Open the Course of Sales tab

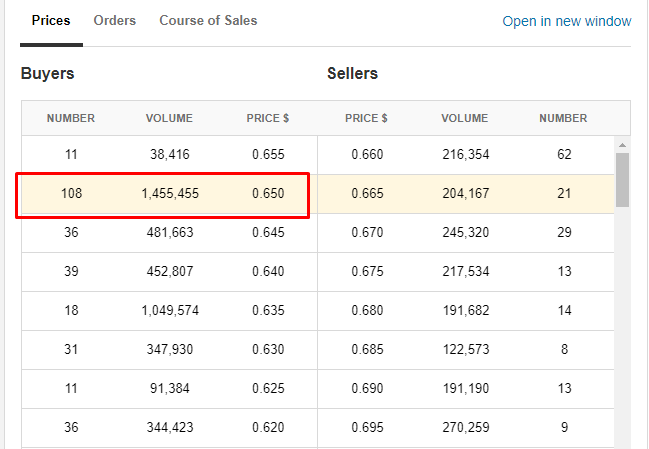pos(208,20)
